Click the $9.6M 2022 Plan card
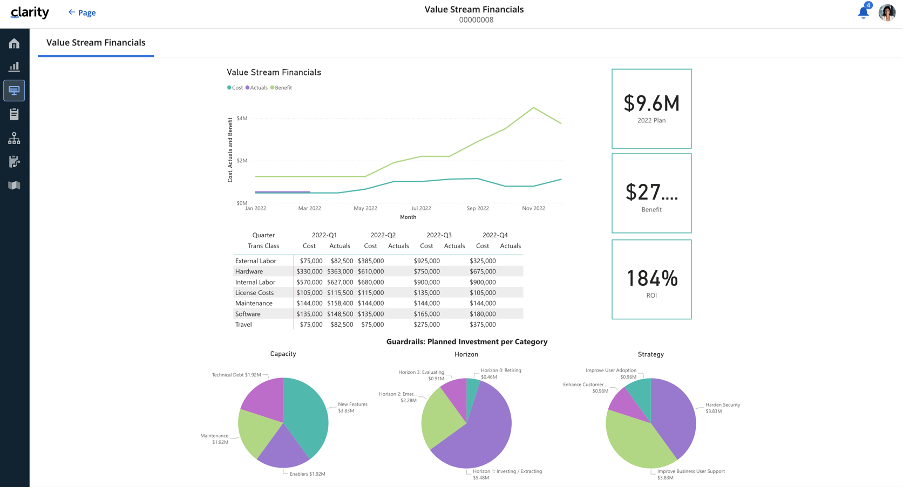The image size is (904, 488). [x=651, y=108]
